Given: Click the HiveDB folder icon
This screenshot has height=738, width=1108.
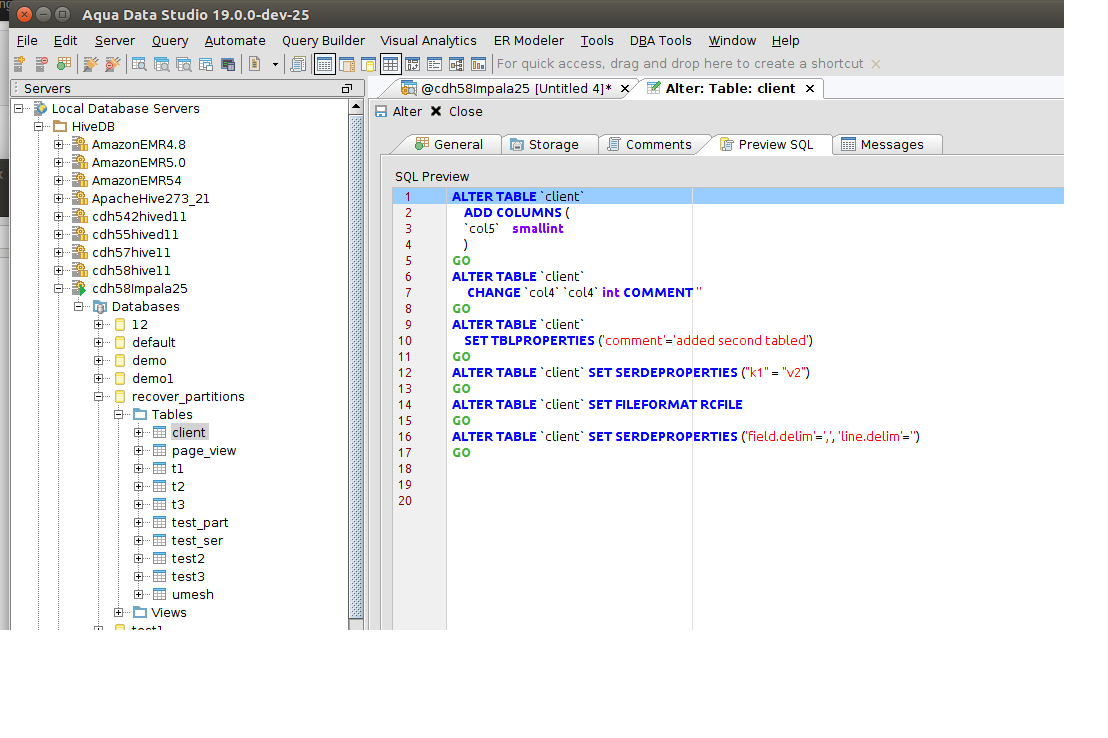Looking at the screenshot, I should click(x=60, y=127).
